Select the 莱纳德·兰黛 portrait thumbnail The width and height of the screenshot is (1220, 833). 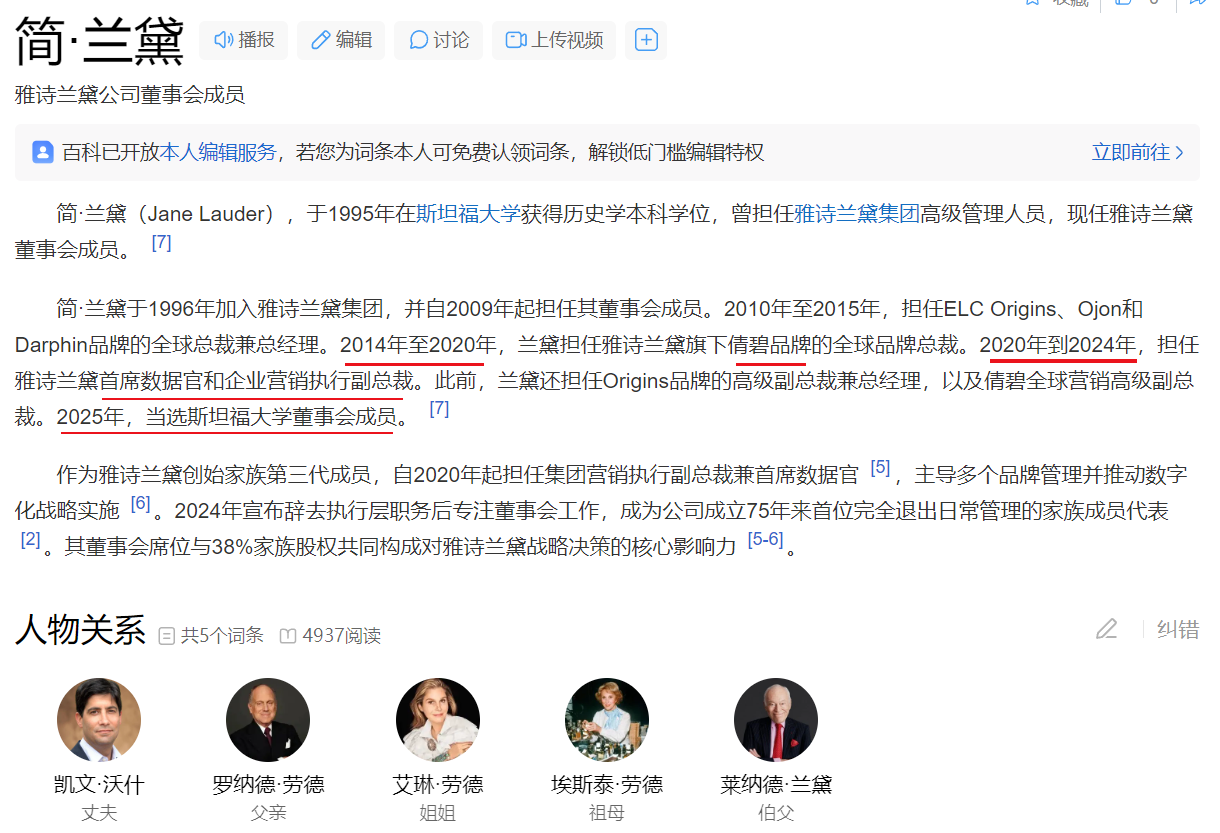[776, 719]
